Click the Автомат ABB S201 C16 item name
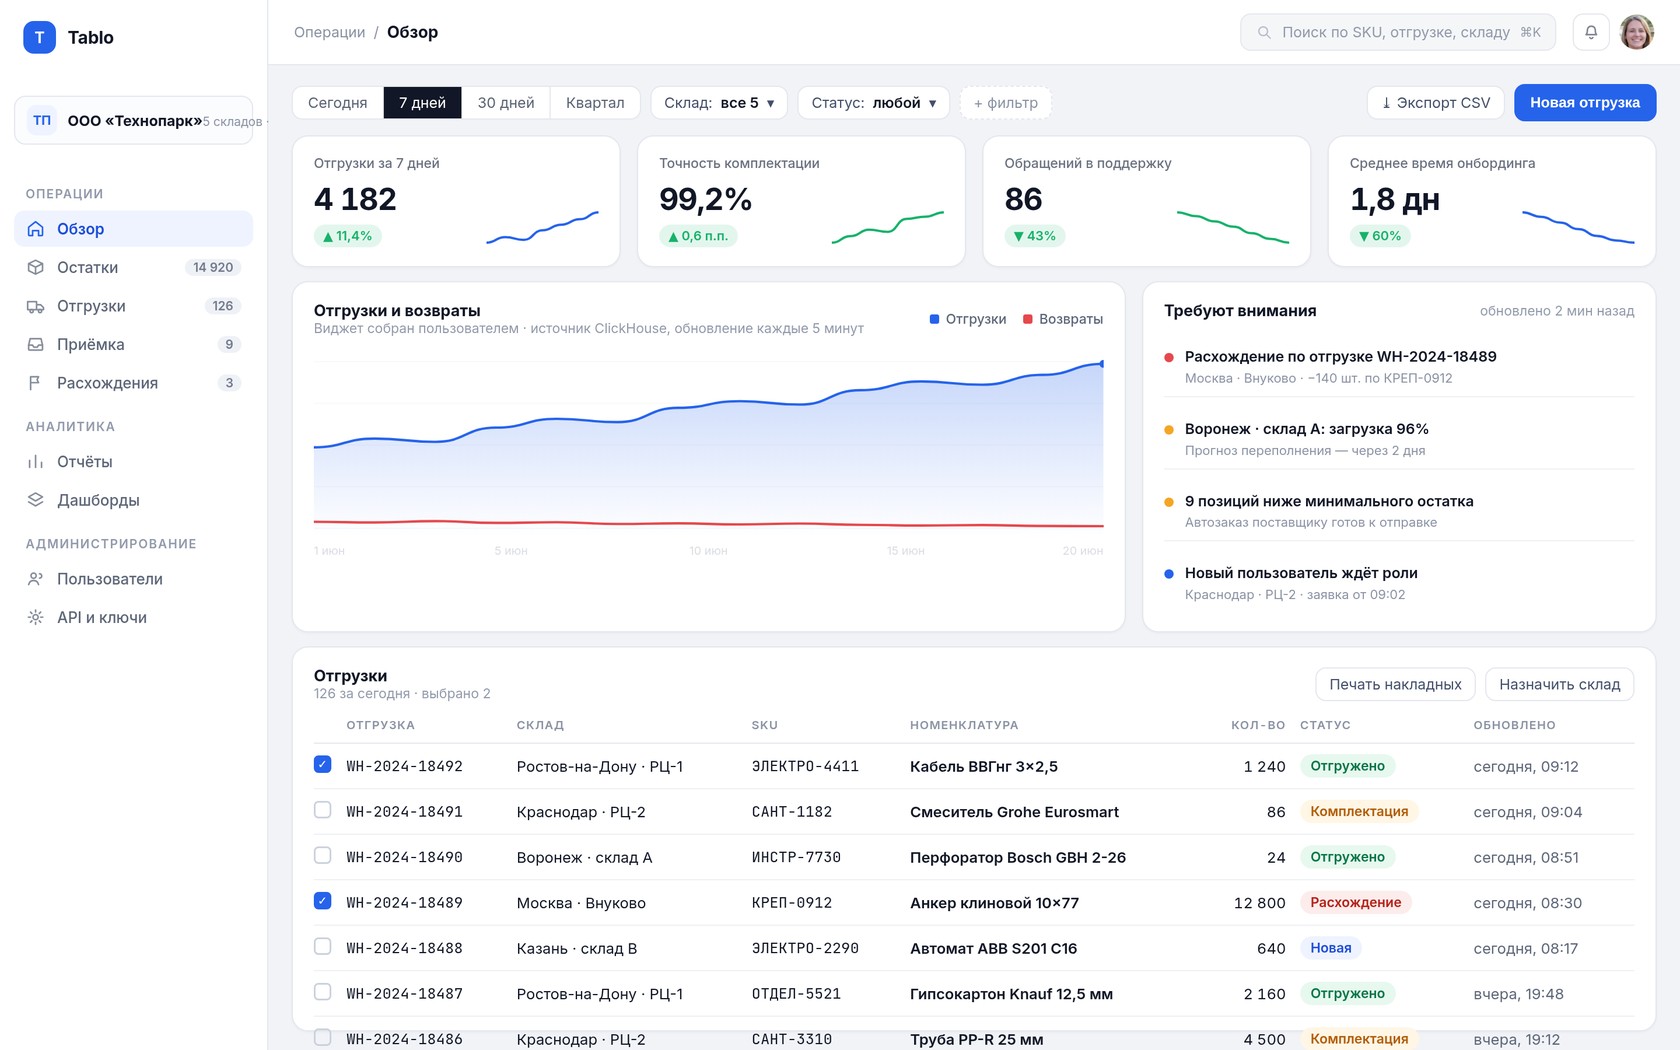 pyautogui.click(x=993, y=948)
